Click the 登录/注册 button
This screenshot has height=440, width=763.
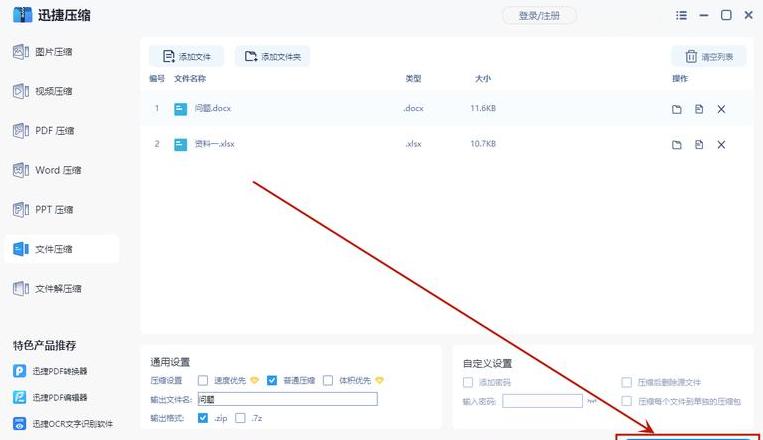click(x=539, y=16)
